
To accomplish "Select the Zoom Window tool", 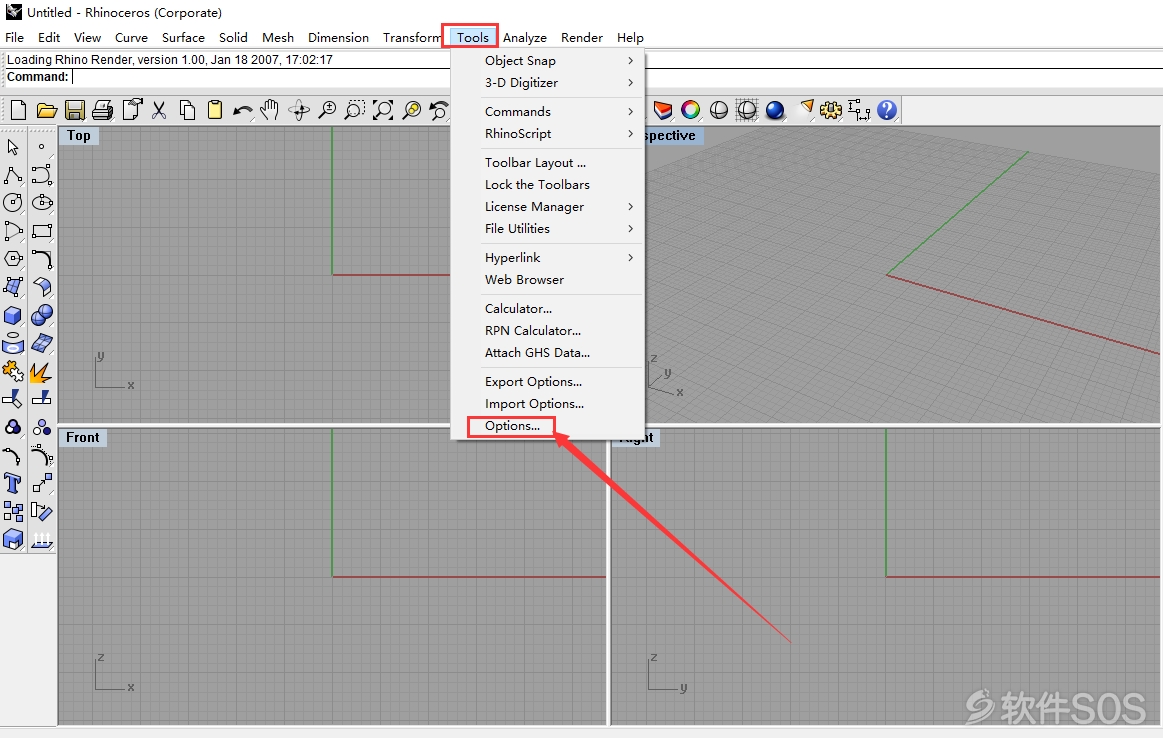I will coord(355,111).
